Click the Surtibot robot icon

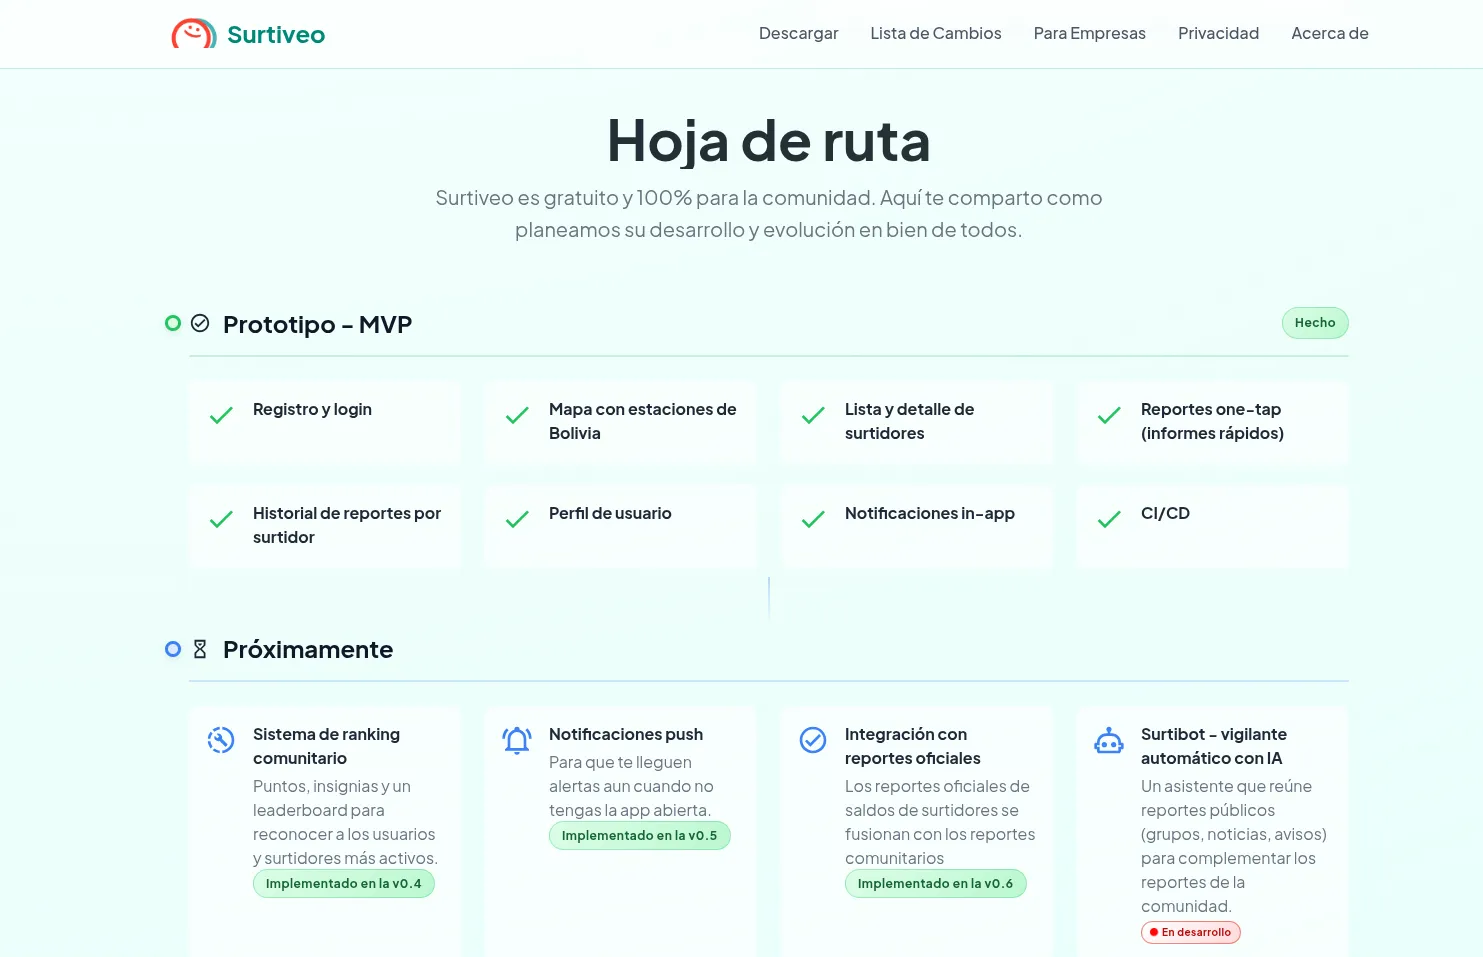point(1109,740)
